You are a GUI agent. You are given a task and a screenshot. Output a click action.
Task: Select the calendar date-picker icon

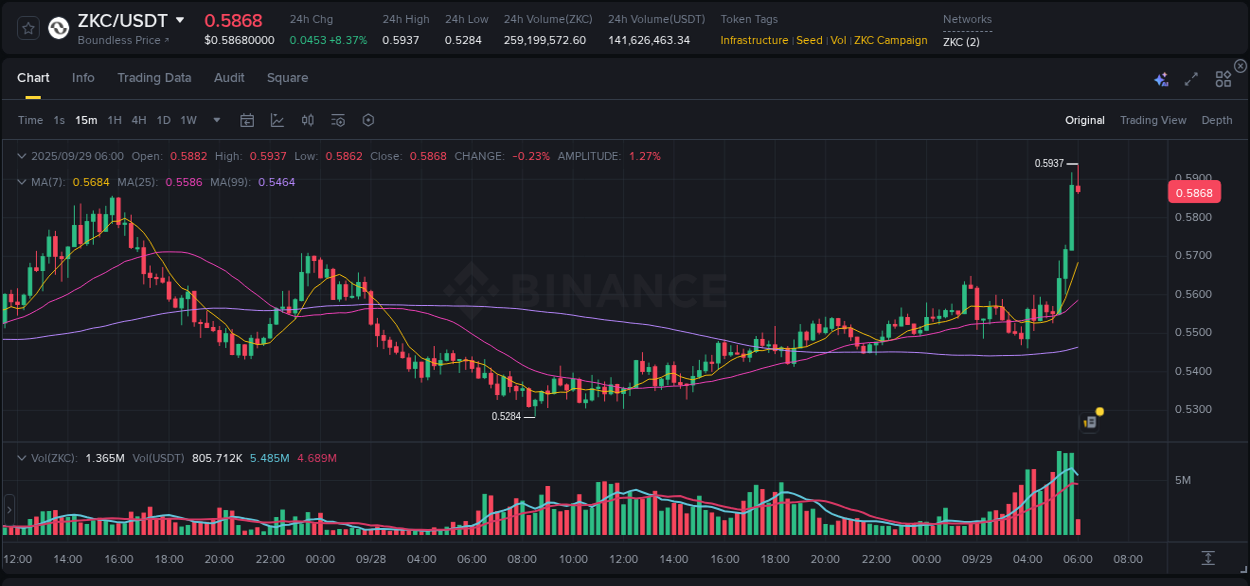click(247, 120)
